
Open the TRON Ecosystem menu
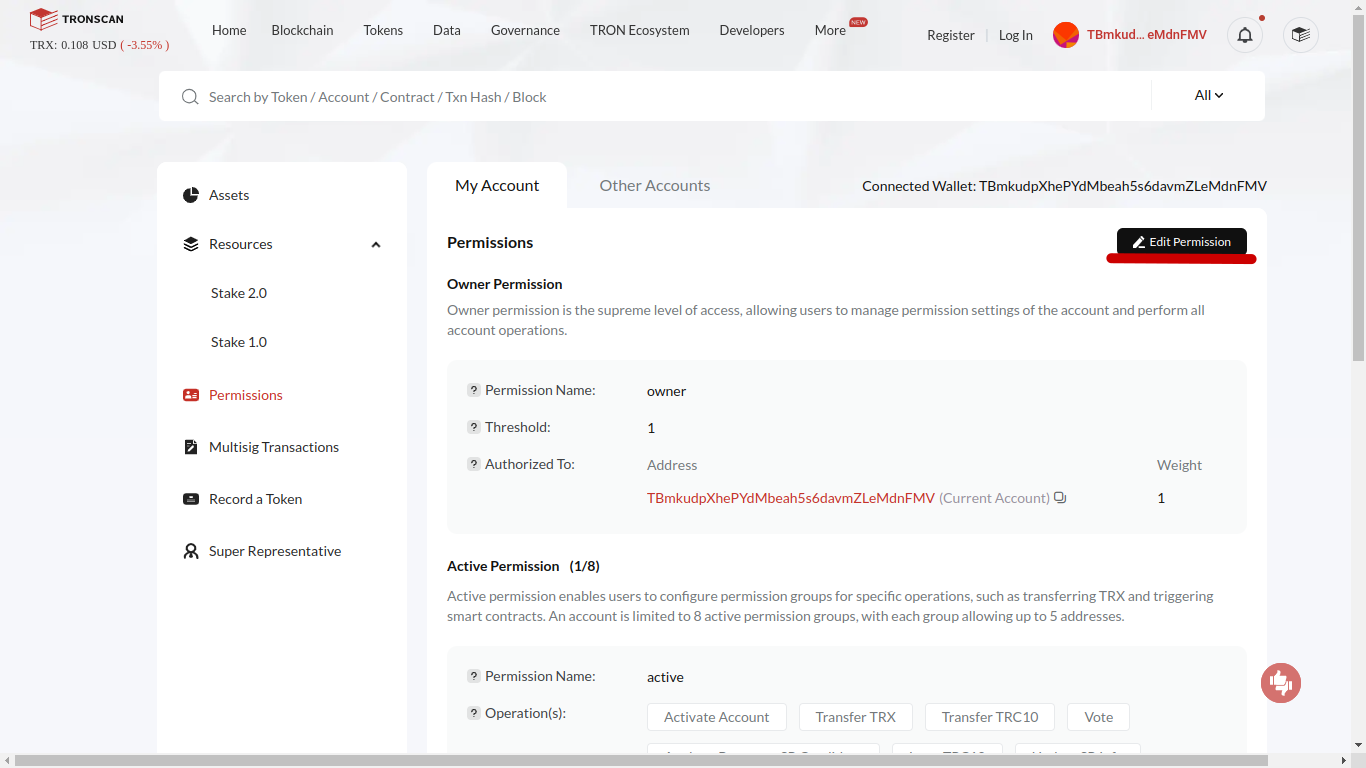(640, 30)
